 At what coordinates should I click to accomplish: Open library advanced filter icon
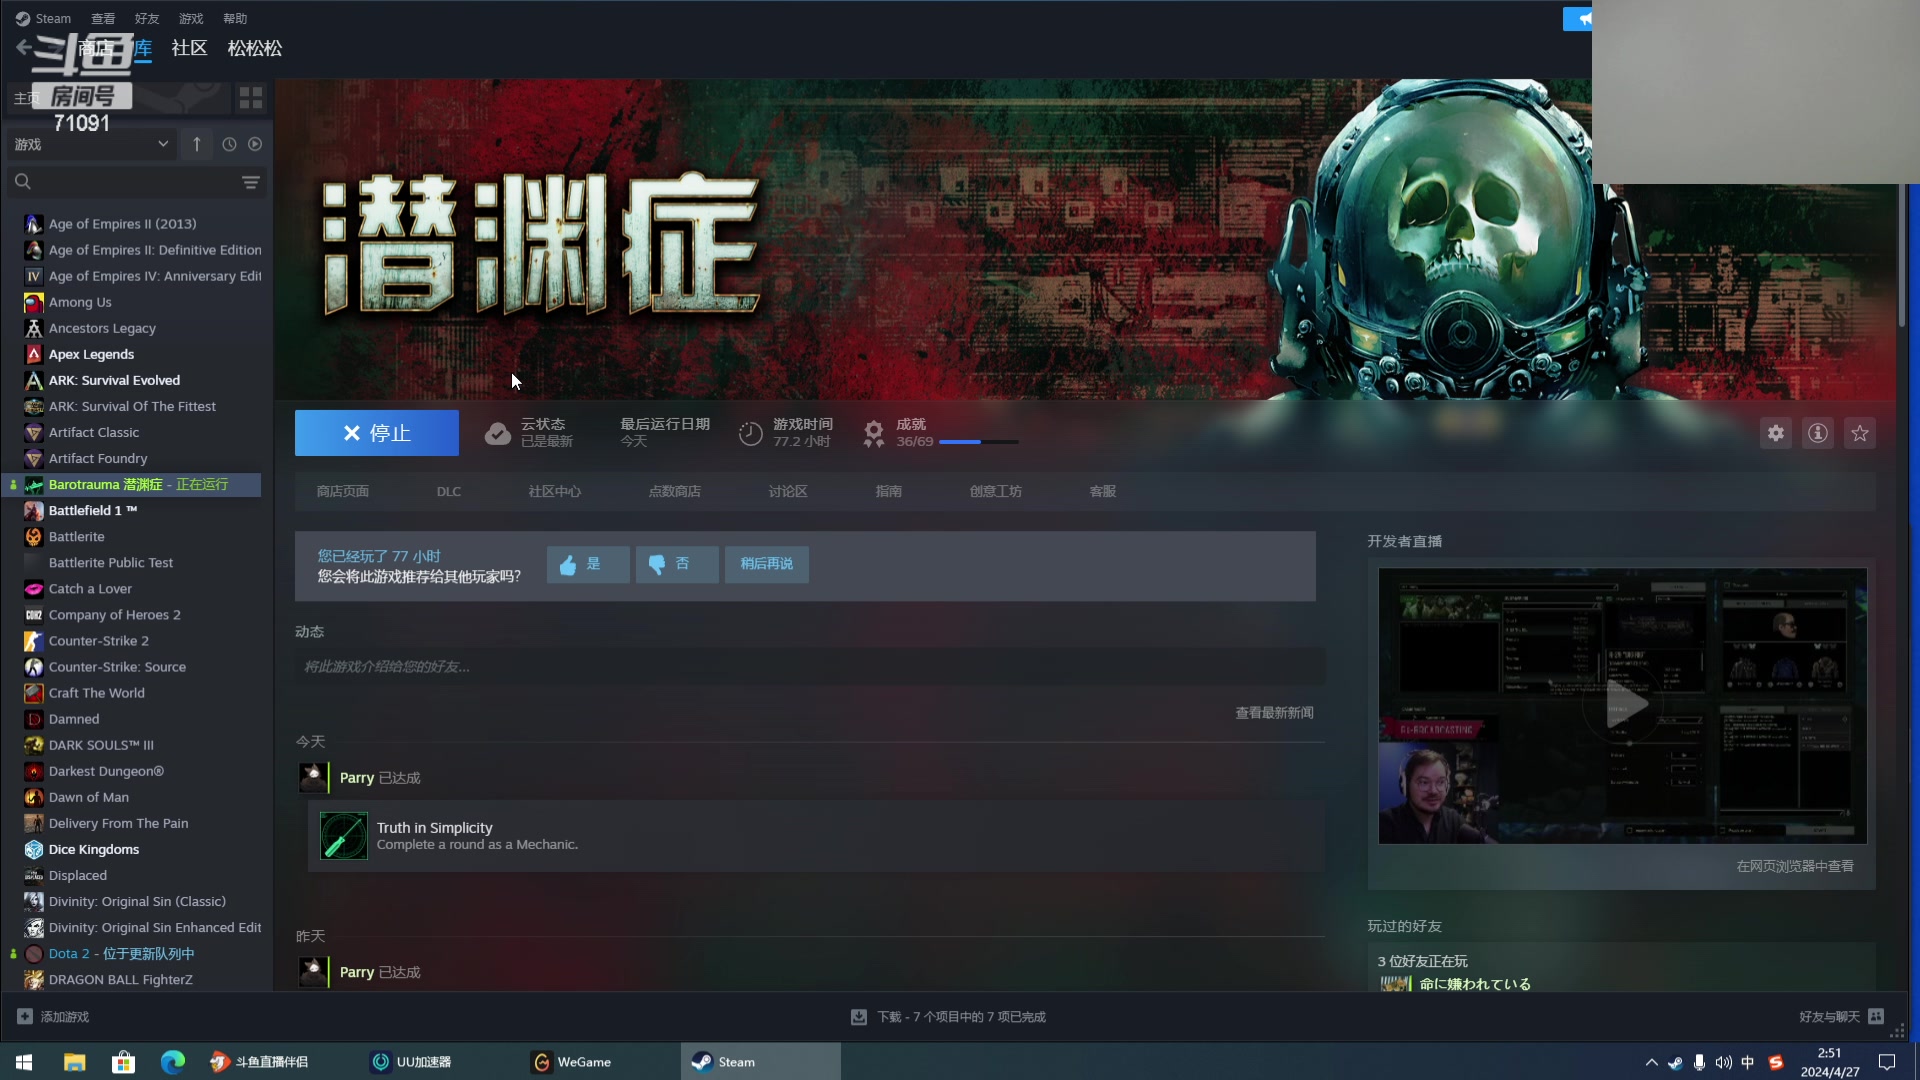pos(251,182)
